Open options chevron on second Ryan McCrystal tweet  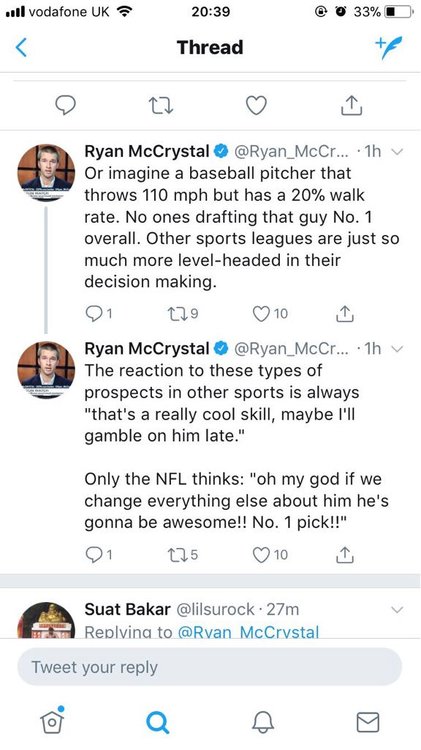click(398, 349)
